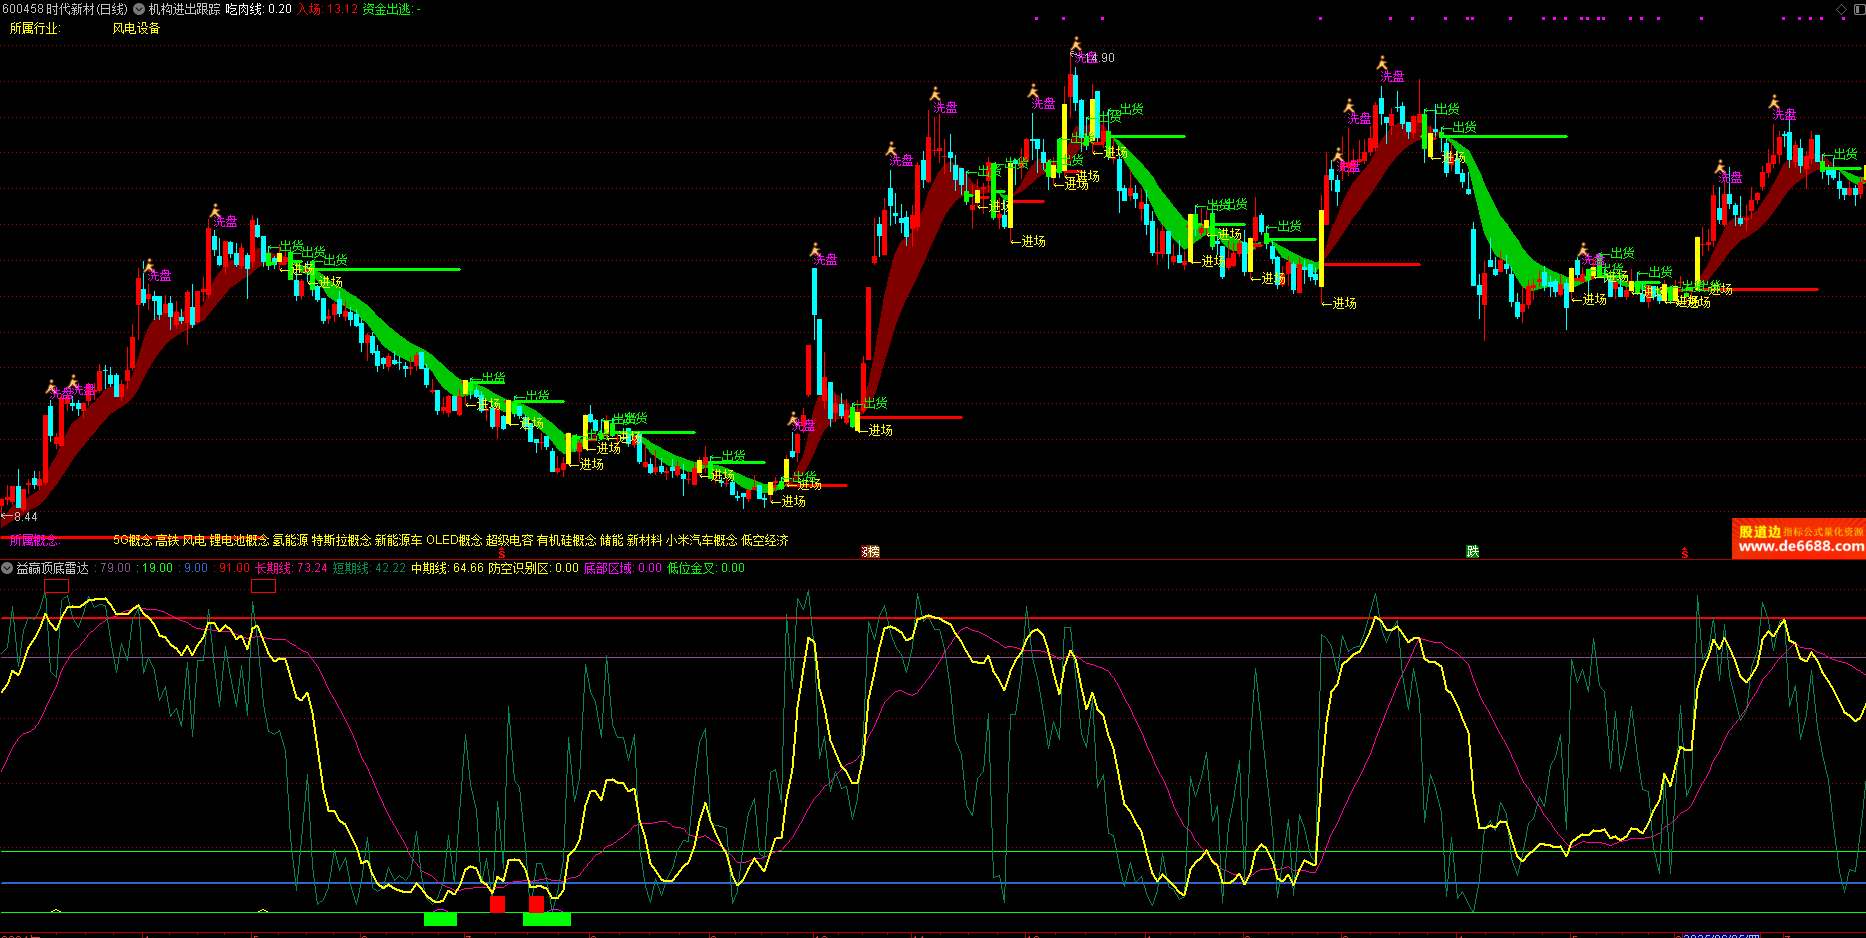
Task: Toggle the side panel icon at top-right
Action: pos(1857,9)
